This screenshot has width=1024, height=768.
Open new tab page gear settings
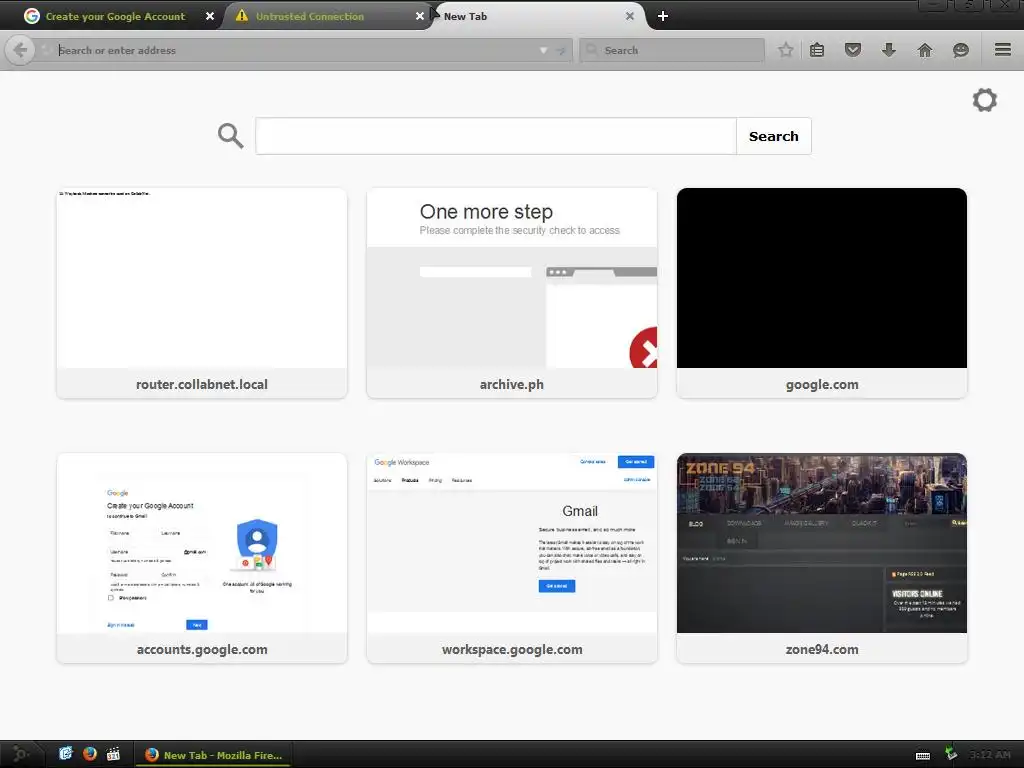tap(985, 100)
